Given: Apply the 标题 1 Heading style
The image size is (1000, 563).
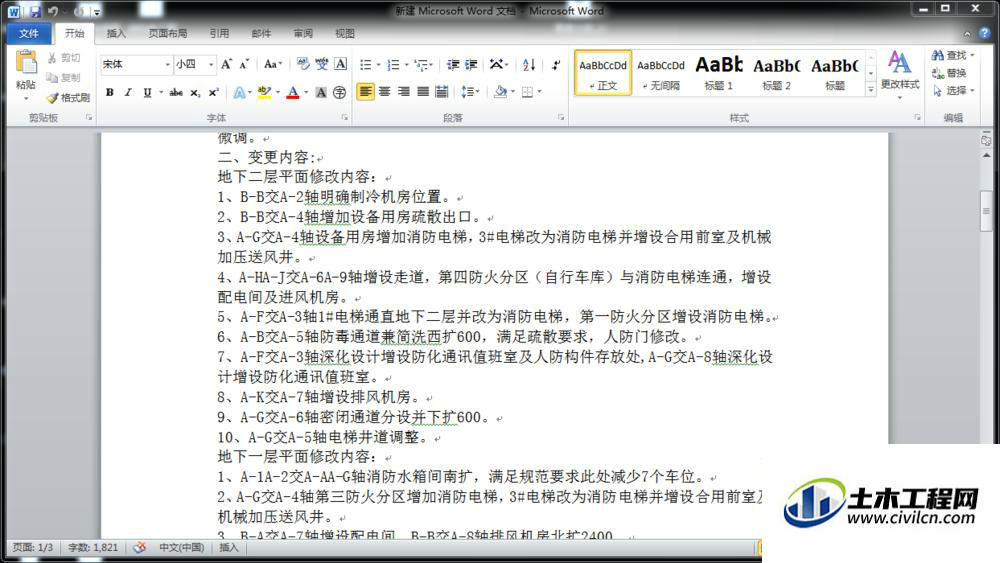Looking at the screenshot, I should click(719, 73).
